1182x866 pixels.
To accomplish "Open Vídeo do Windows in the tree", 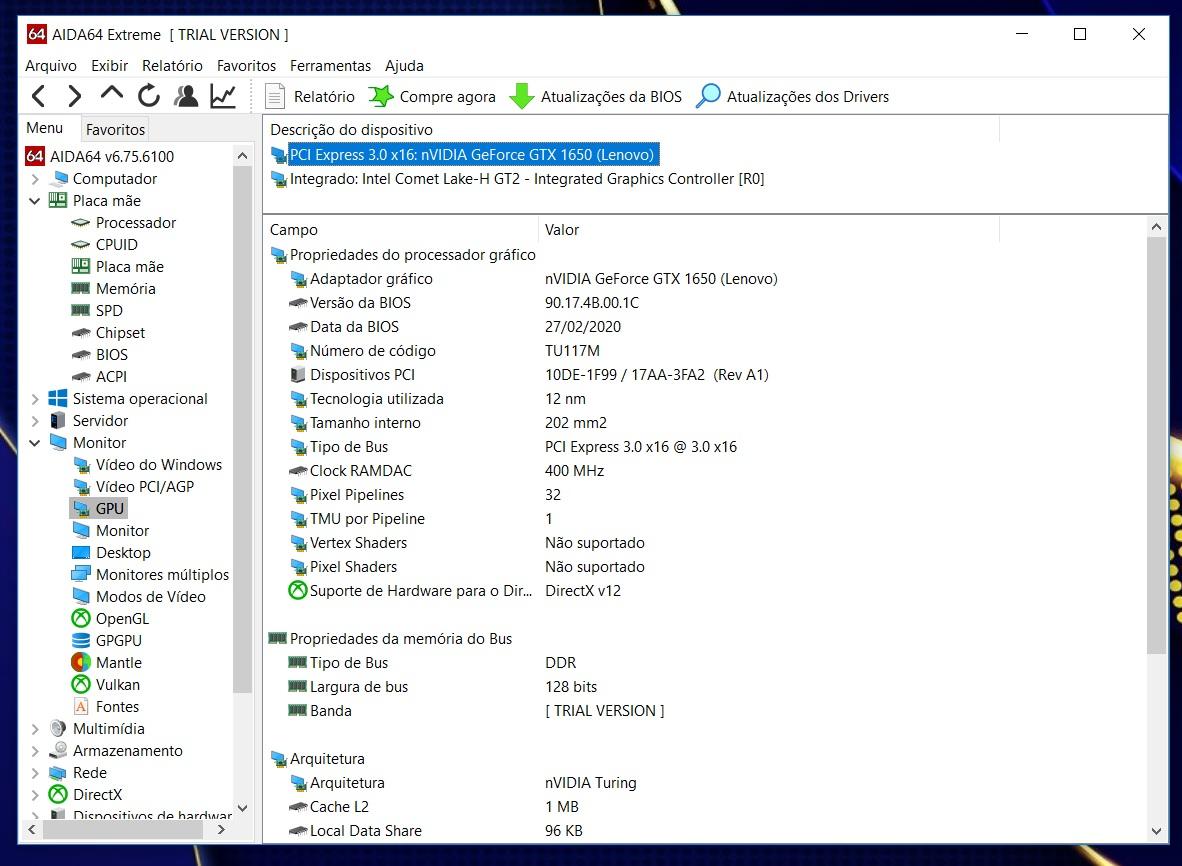I will tap(158, 464).
